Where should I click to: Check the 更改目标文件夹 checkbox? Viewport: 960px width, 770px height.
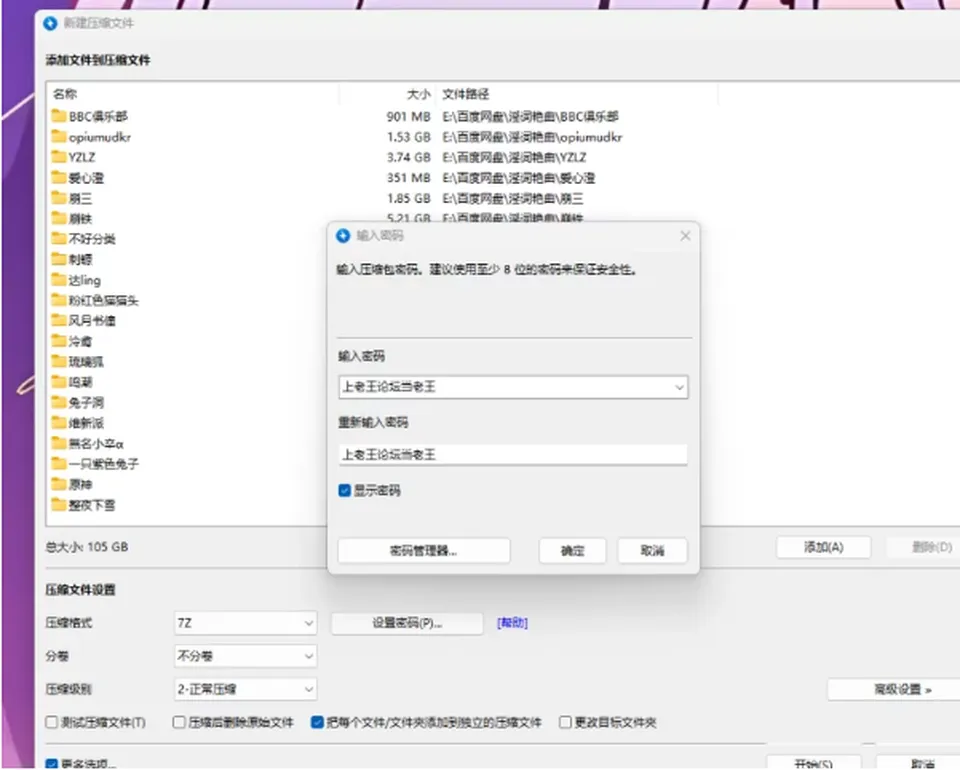click(565, 722)
